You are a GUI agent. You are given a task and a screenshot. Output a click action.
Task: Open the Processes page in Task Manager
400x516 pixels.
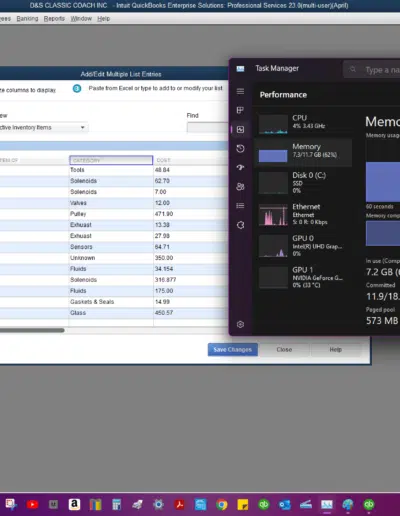(240, 110)
